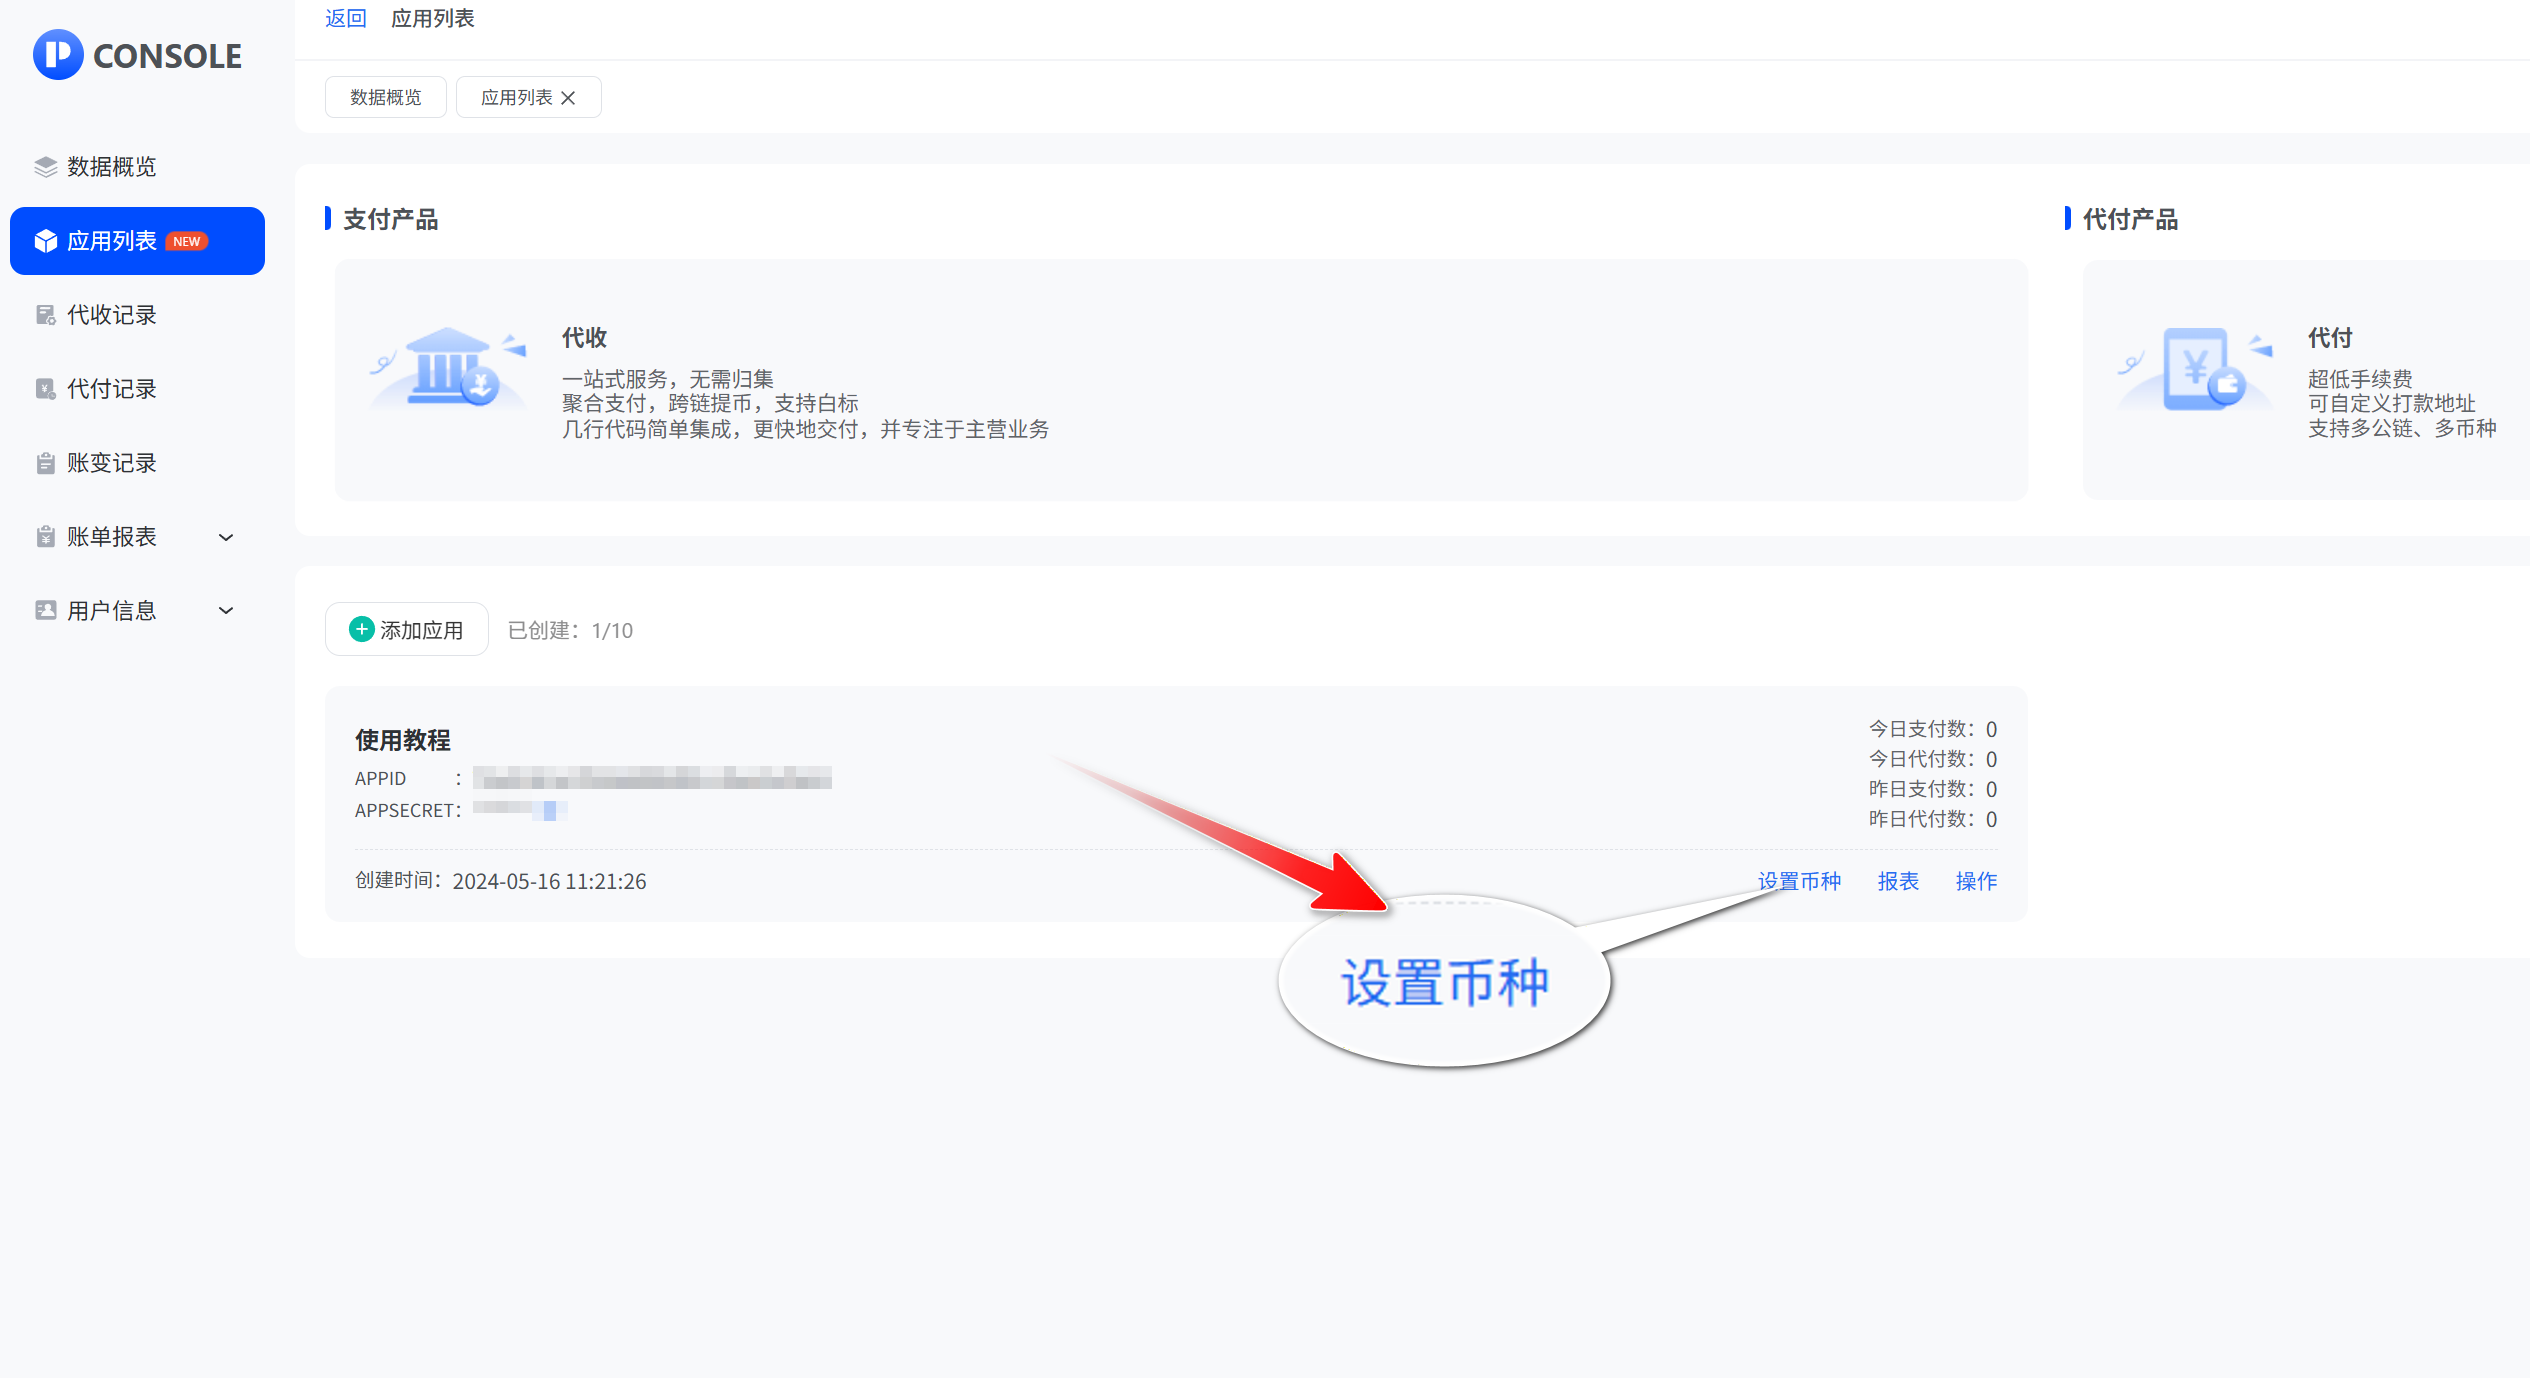Click the 操作 link on app card
Image resolution: width=2530 pixels, height=1378 pixels.
[1975, 881]
